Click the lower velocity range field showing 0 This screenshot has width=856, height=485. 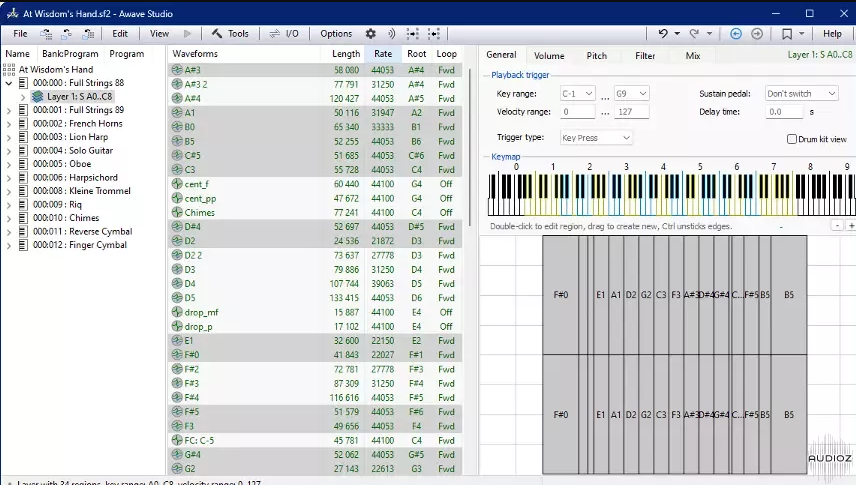(x=578, y=112)
